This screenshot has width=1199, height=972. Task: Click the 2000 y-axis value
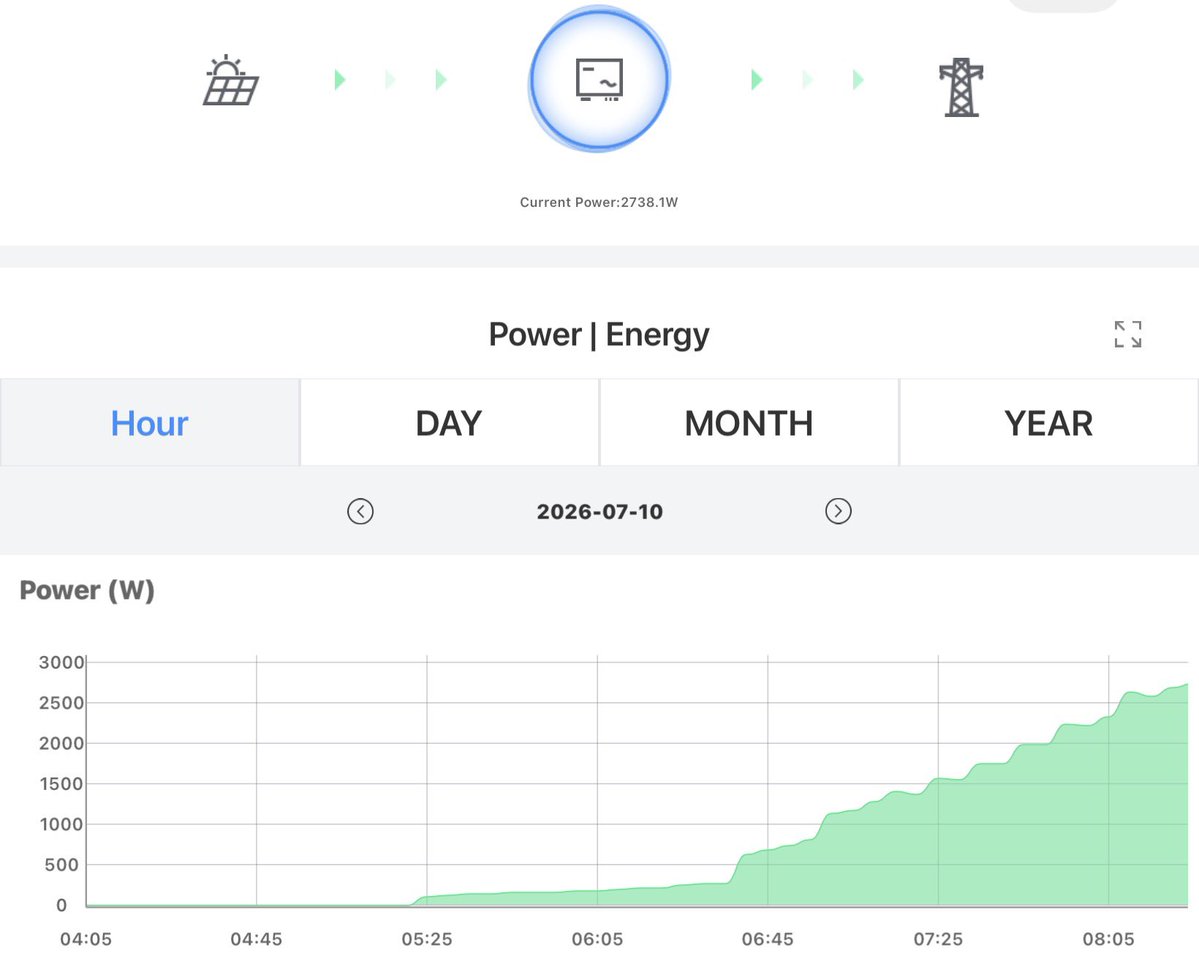61,743
